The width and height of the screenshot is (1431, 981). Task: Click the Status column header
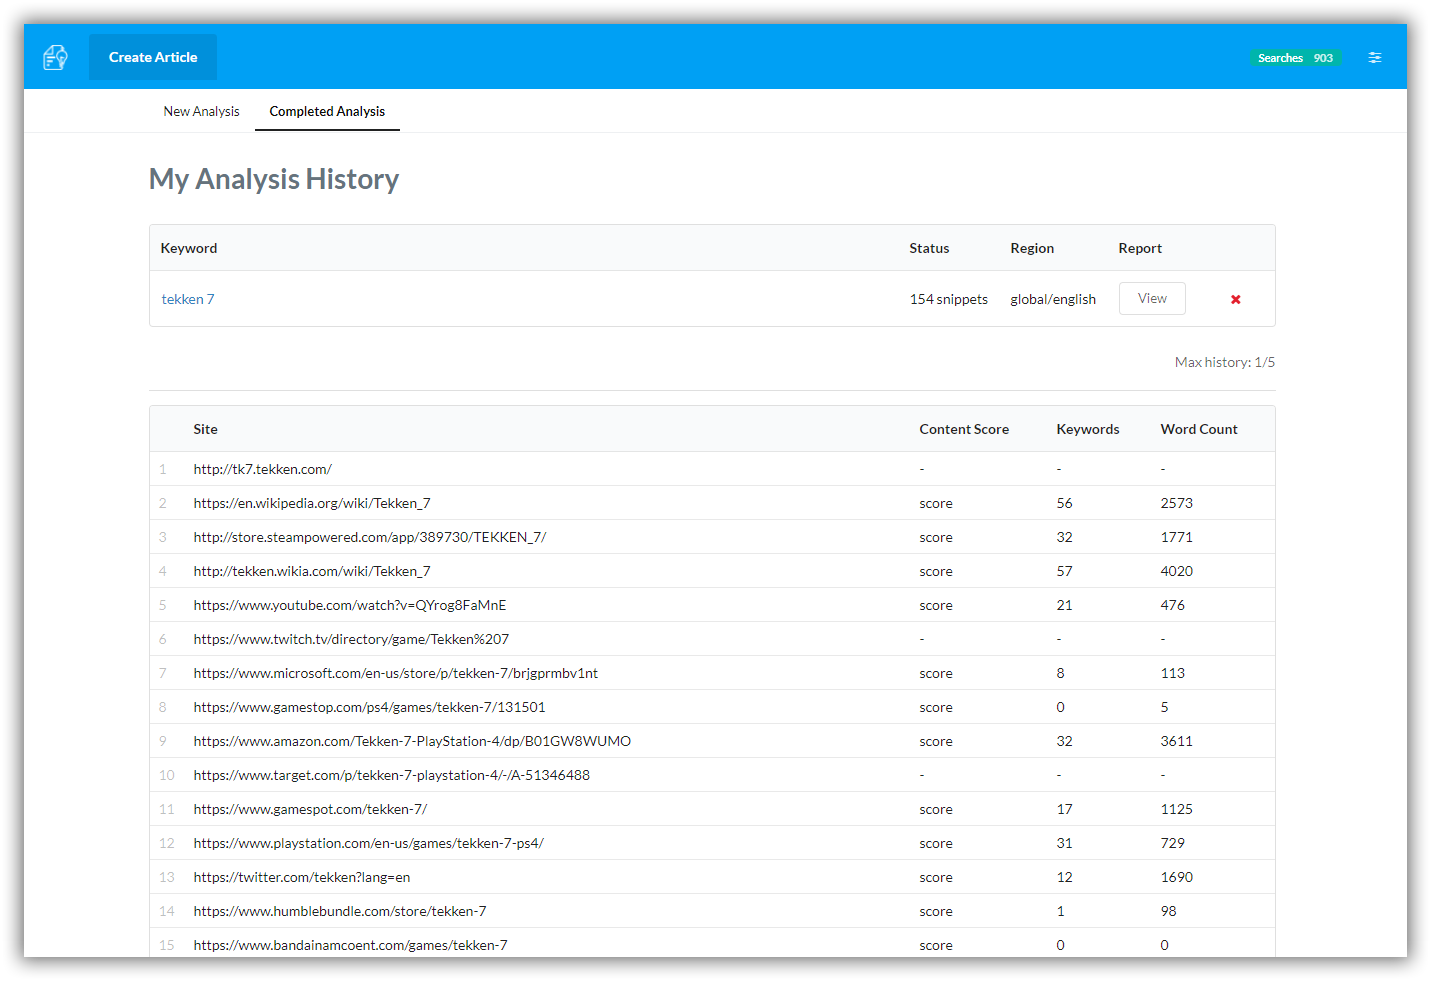929,248
